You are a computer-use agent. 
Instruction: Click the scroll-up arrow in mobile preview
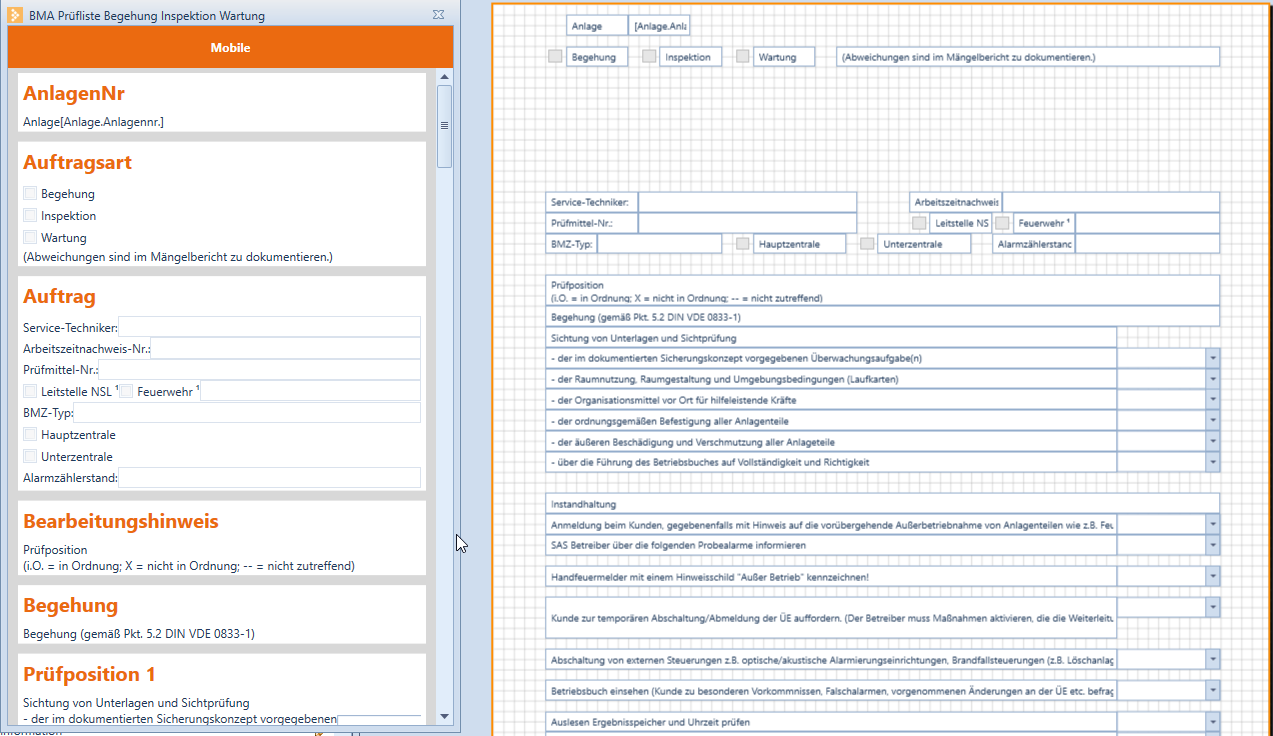pos(444,76)
